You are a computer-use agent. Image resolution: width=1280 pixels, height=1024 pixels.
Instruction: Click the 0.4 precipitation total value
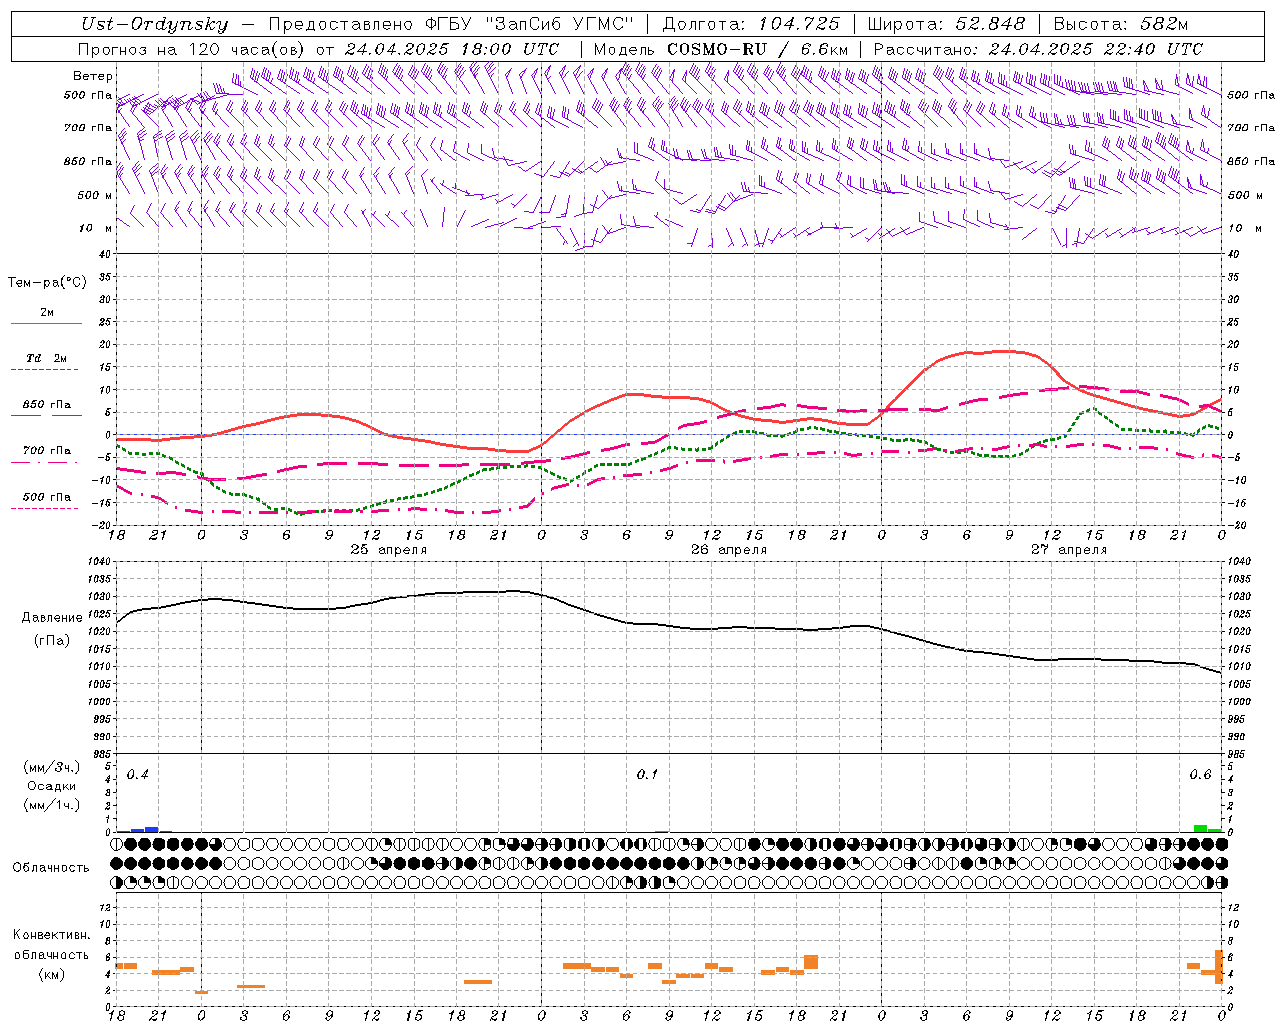coord(138,775)
